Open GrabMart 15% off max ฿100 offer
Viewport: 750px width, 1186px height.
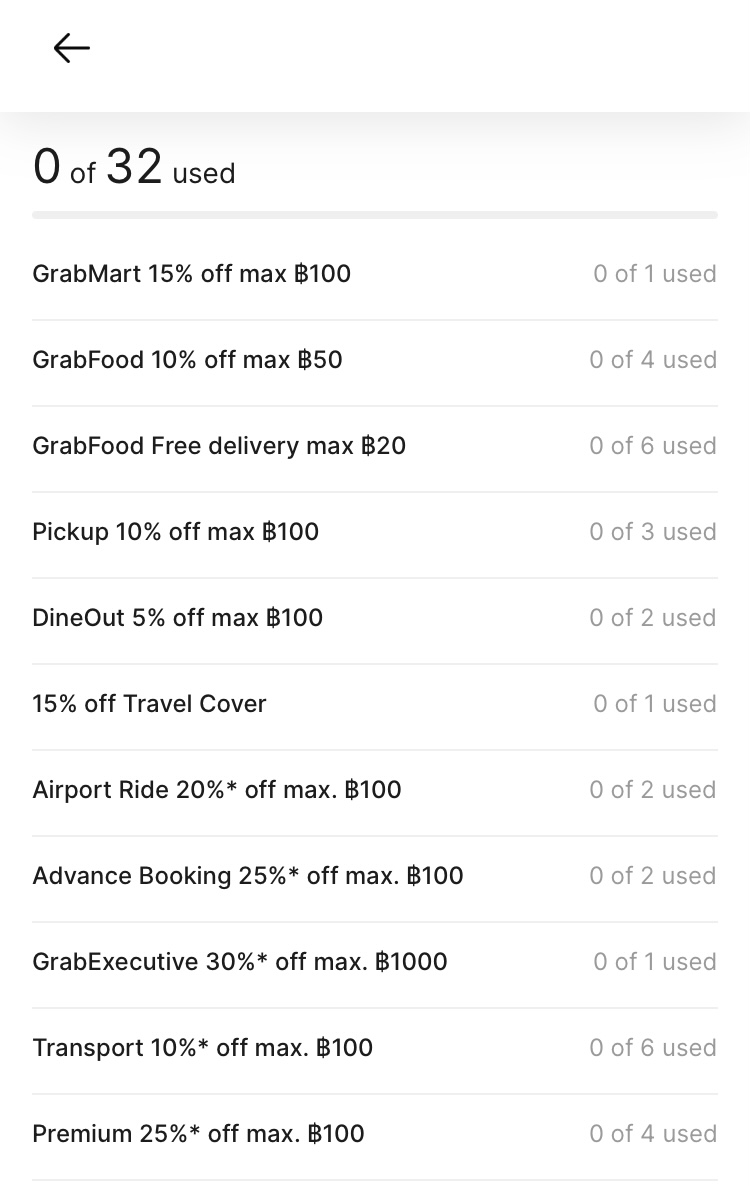pyautogui.click(x=192, y=274)
